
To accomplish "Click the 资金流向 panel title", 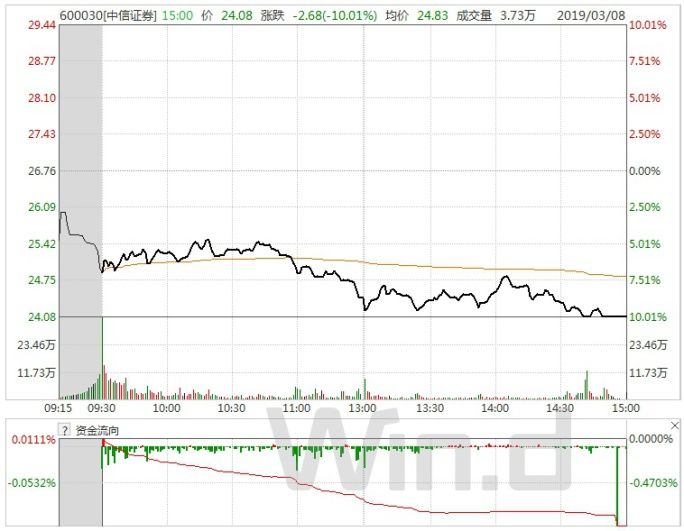I will (97, 431).
